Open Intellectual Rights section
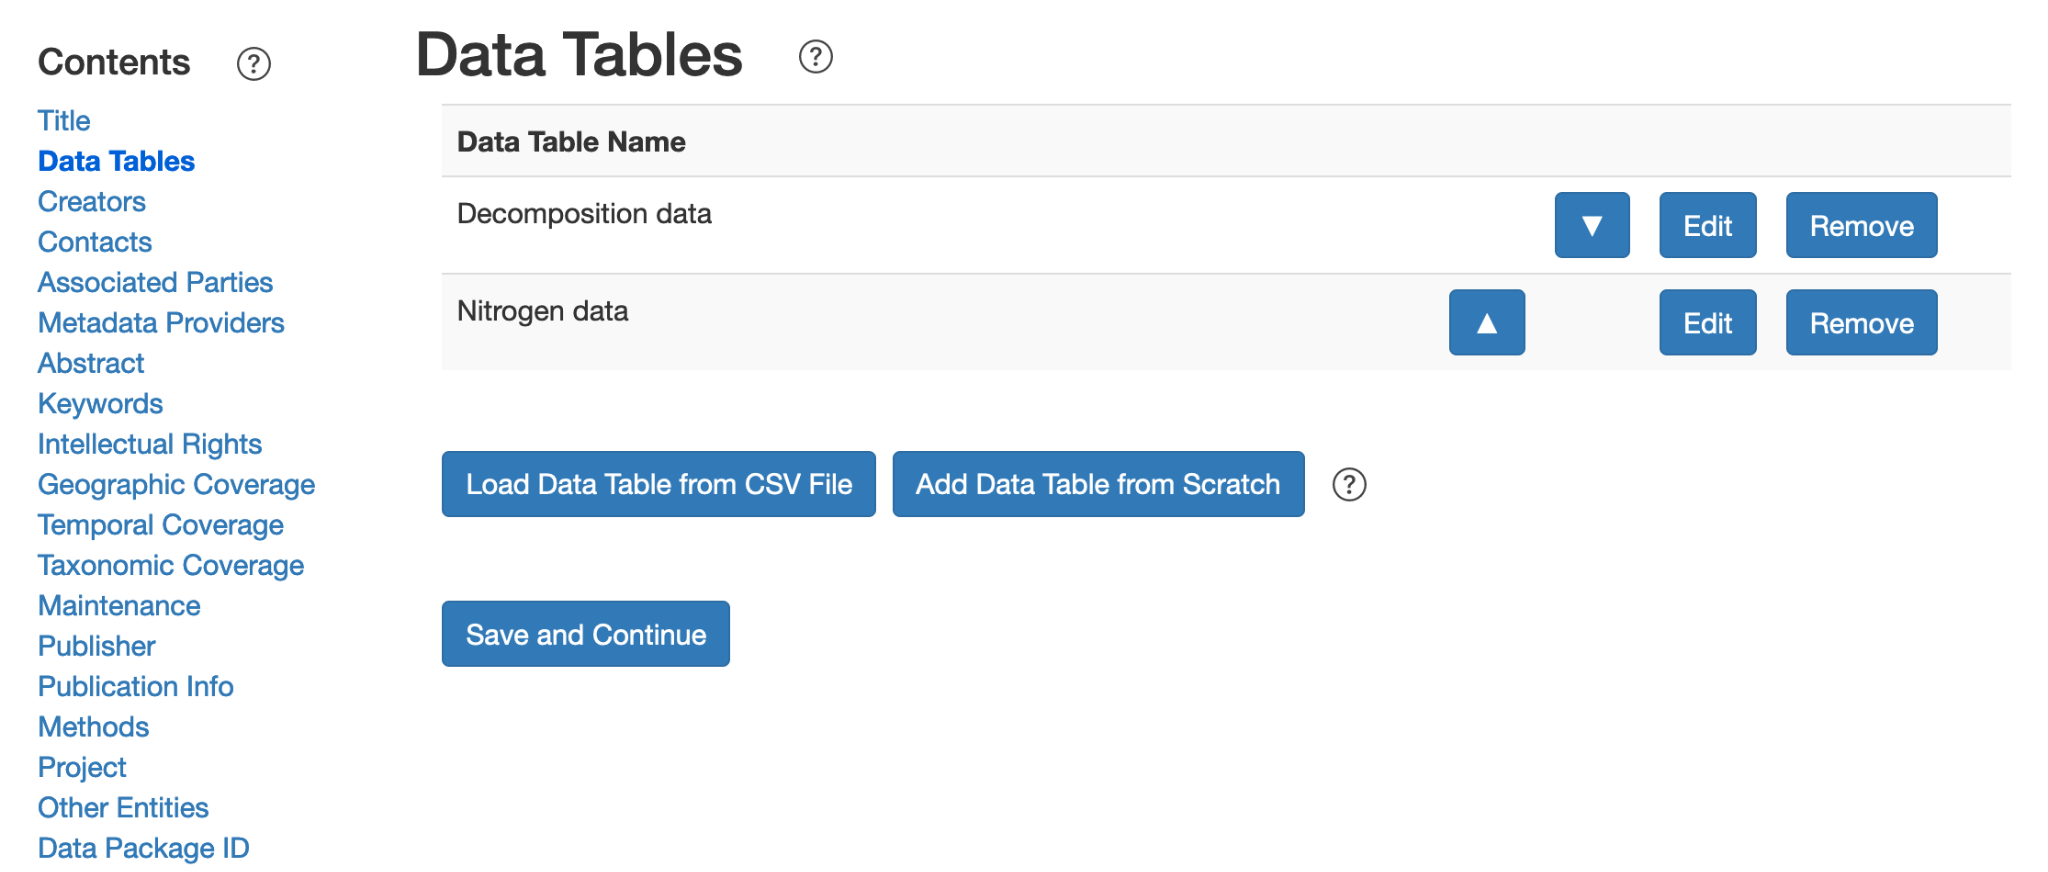The height and width of the screenshot is (872, 2048). click(150, 444)
